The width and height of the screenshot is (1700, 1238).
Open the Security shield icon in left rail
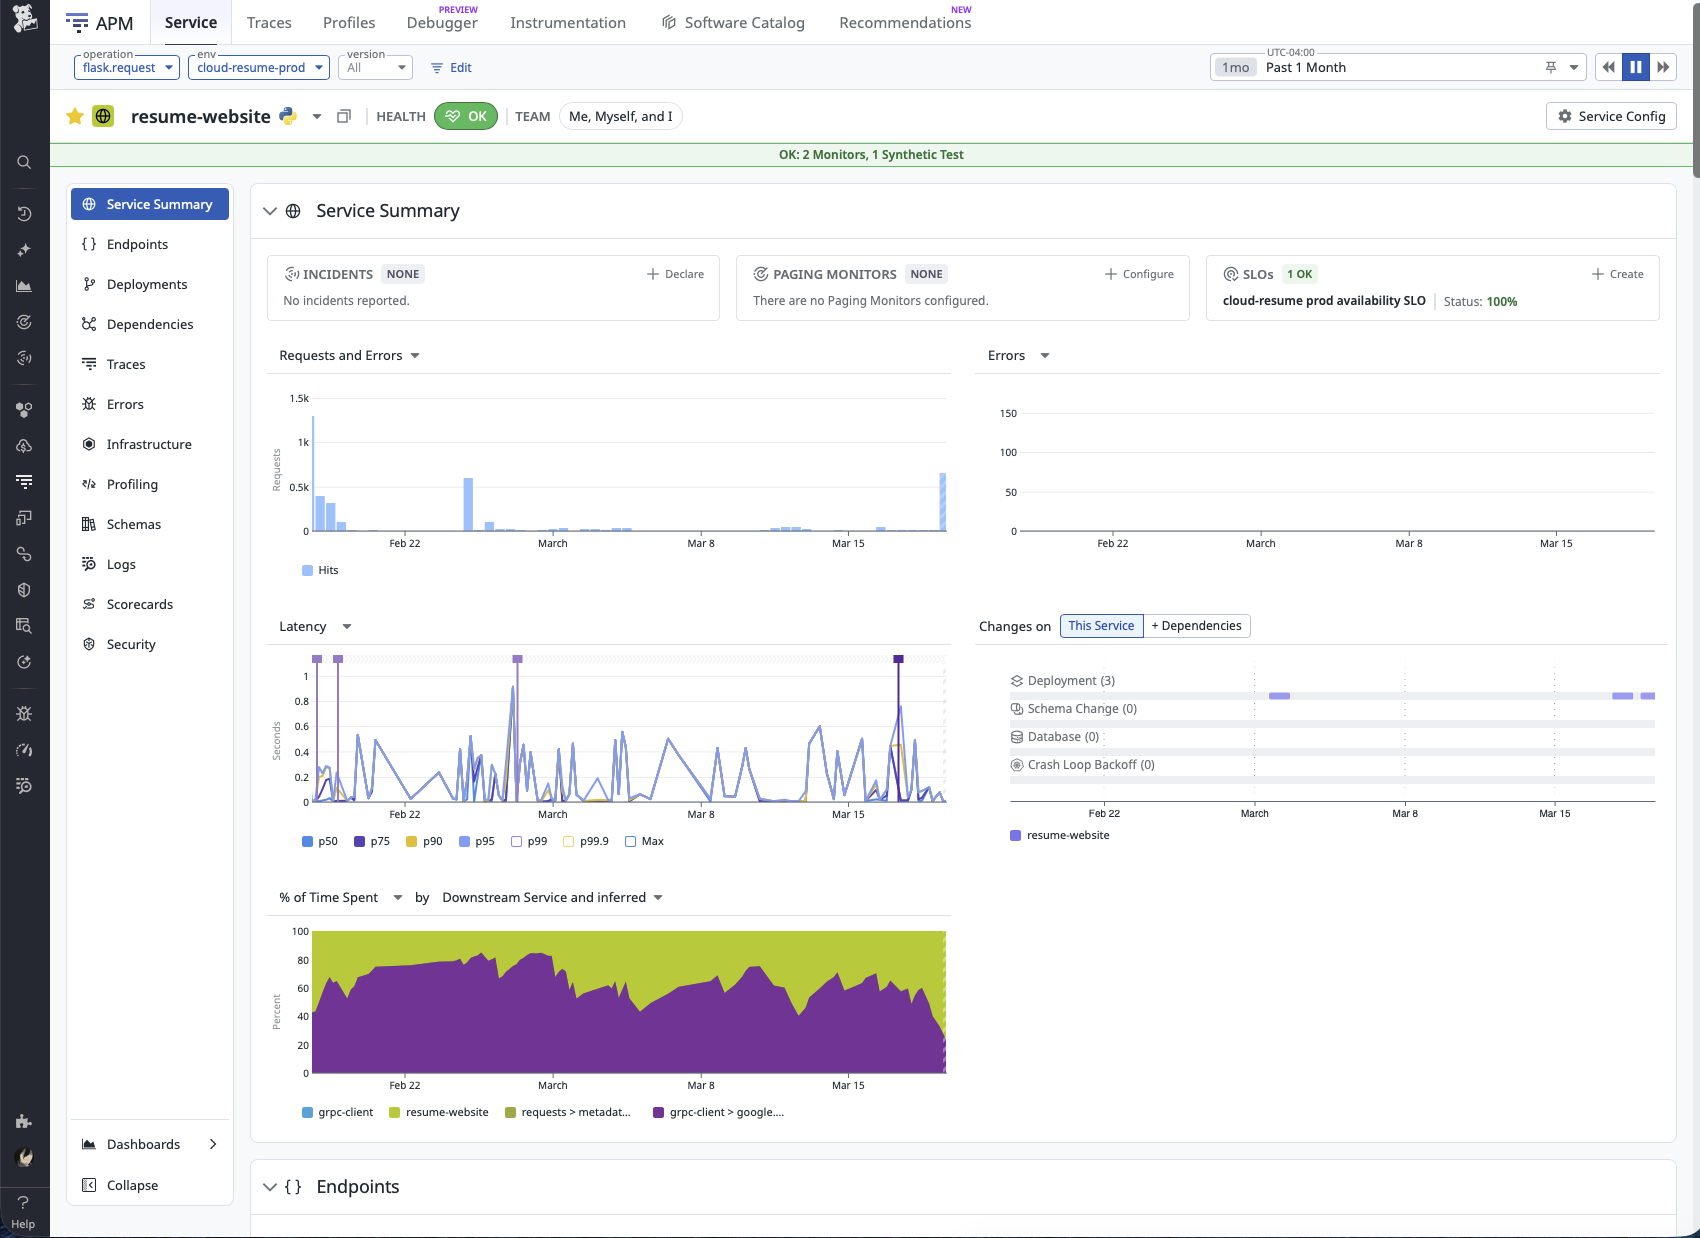[x=24, y=589]
